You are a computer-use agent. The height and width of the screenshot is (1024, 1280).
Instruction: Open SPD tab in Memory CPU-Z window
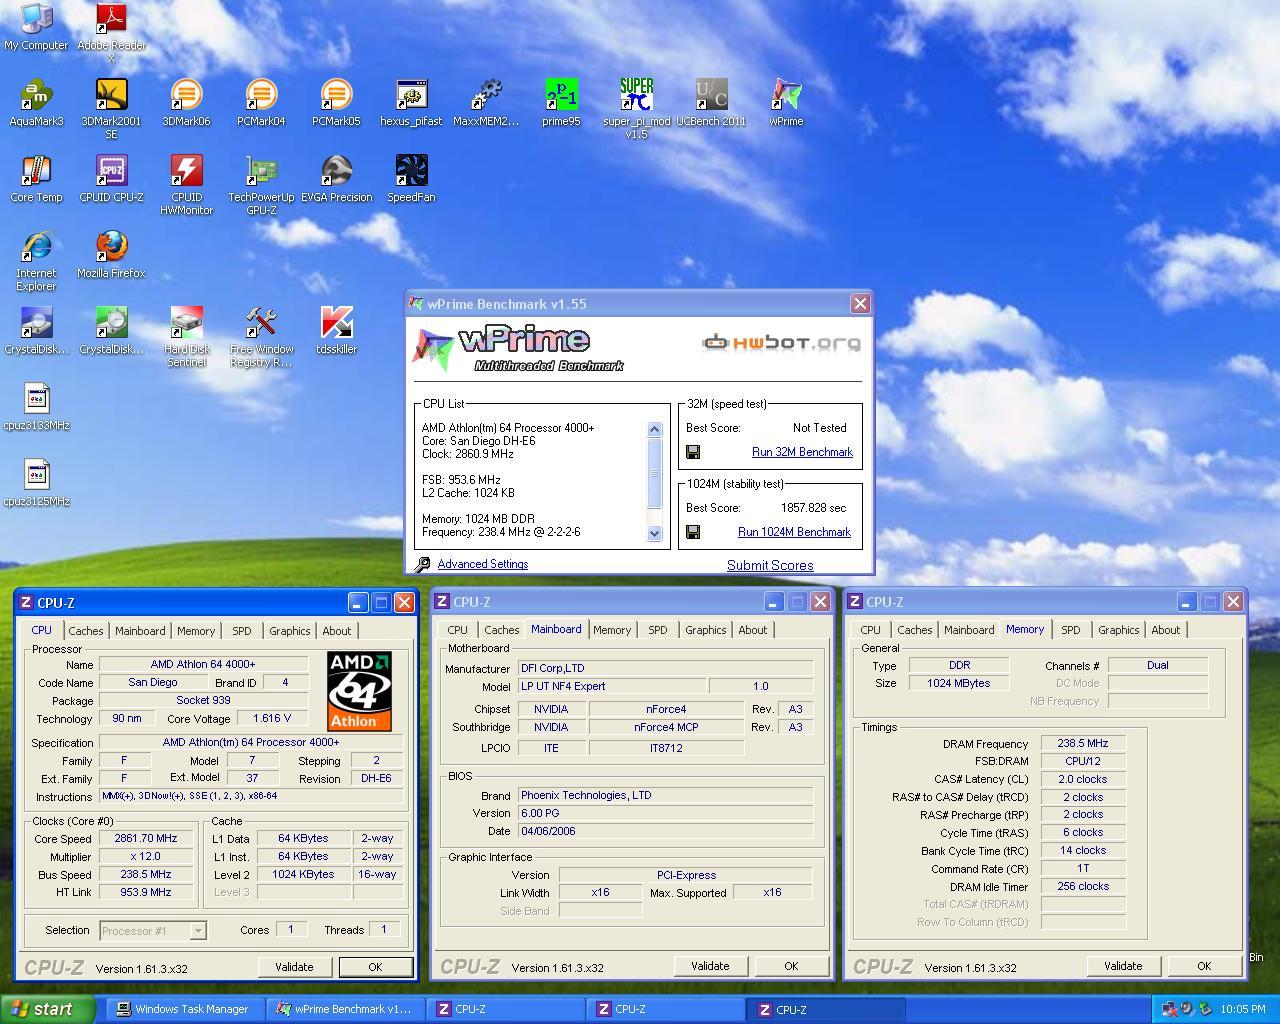pyautogui.click(x=1071, y=630)
